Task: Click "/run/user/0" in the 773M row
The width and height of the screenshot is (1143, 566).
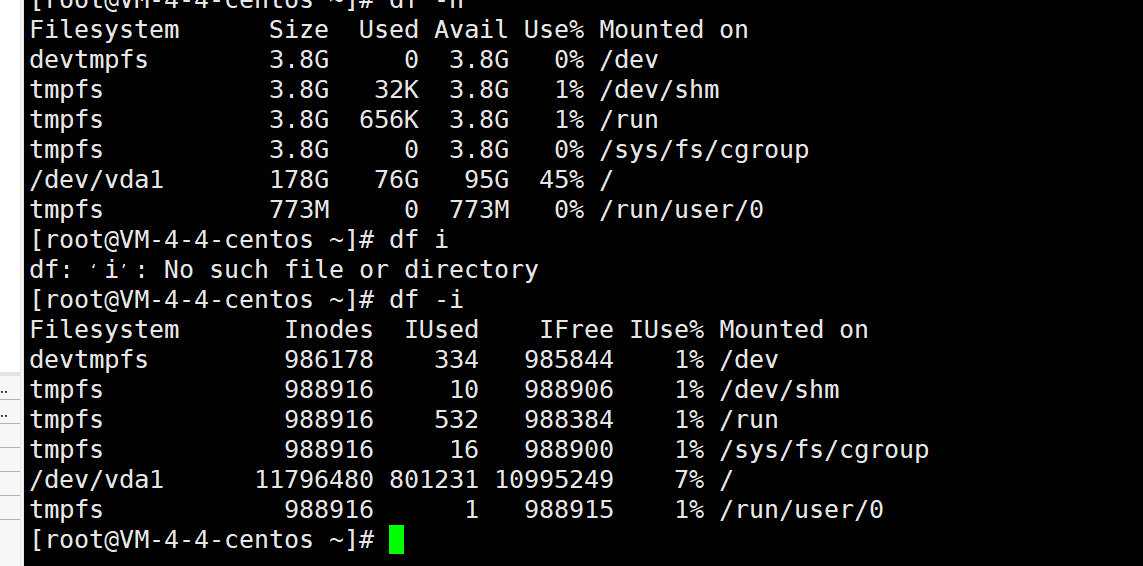Action: tap(682, 210)
